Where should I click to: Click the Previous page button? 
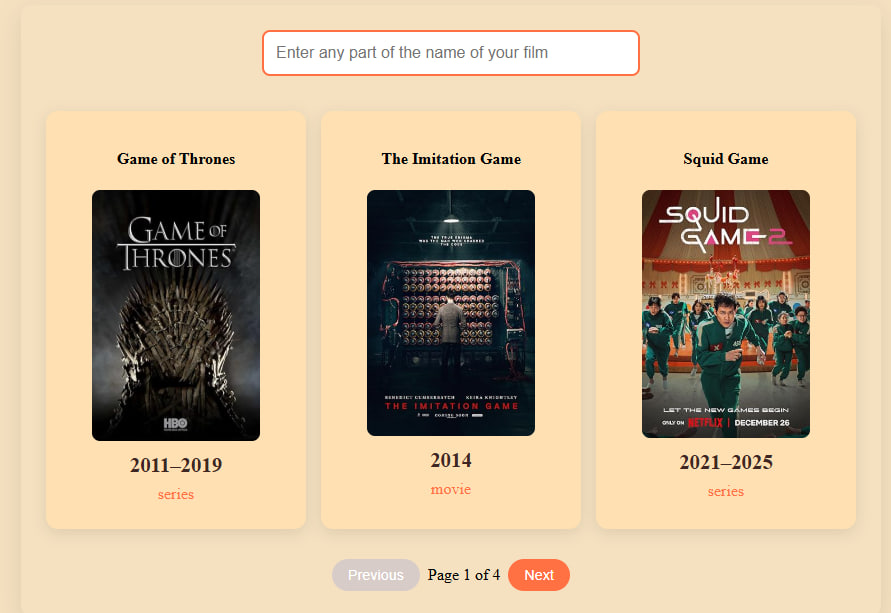pyautogui.click(x=376, y=575)
